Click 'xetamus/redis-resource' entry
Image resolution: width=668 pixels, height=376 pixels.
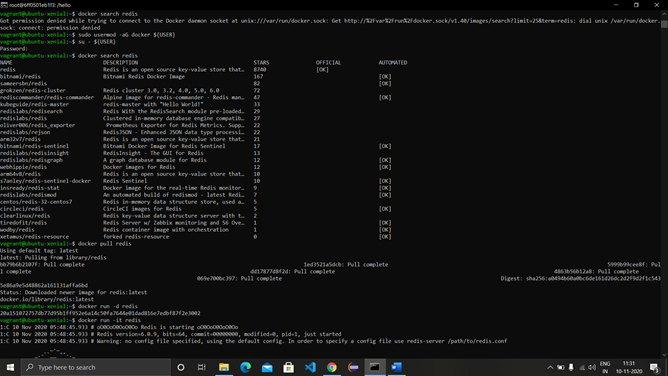click(35, 237)
